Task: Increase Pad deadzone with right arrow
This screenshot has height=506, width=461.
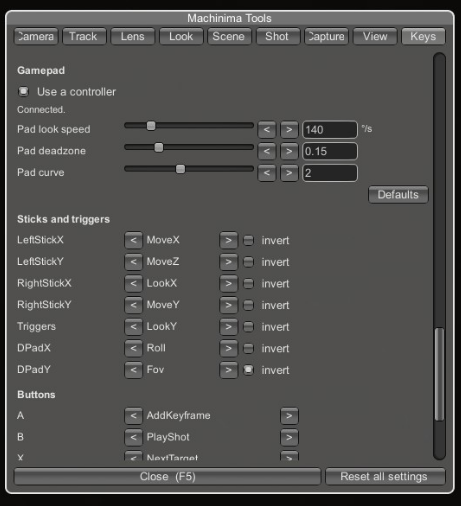Action: click(289, 151)
